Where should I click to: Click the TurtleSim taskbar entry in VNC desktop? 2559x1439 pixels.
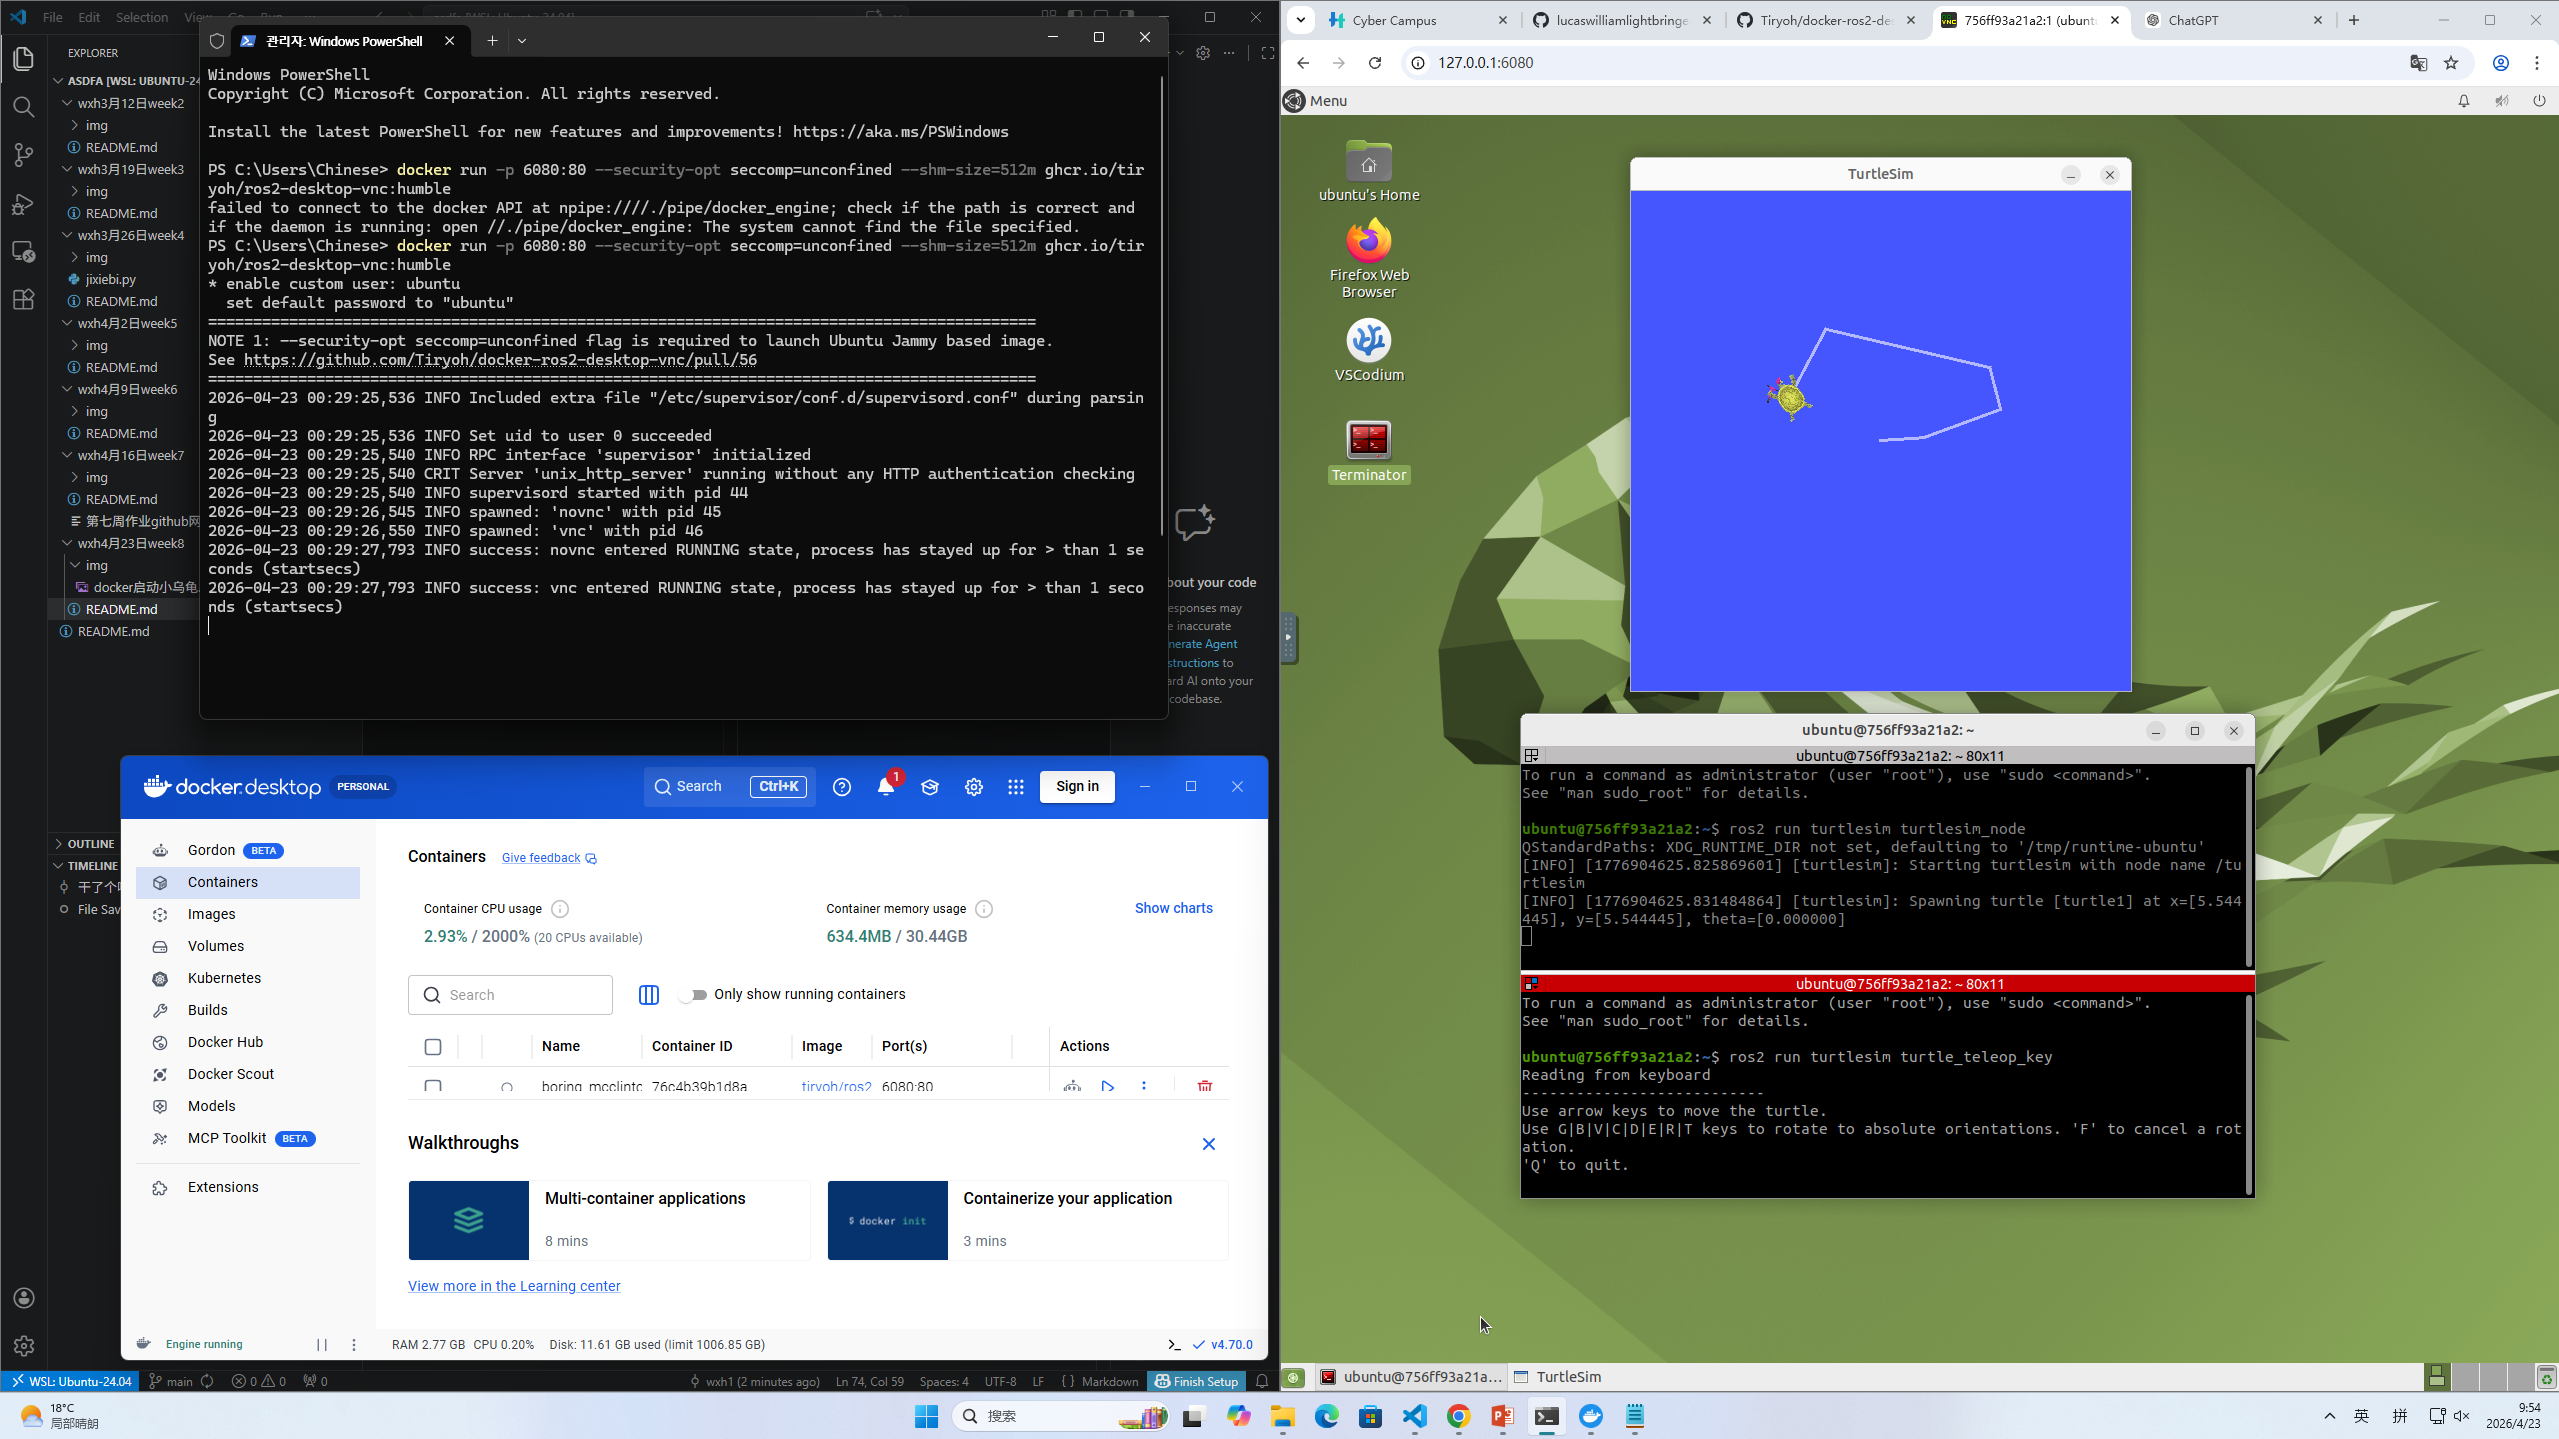tap(1558, 1377)
